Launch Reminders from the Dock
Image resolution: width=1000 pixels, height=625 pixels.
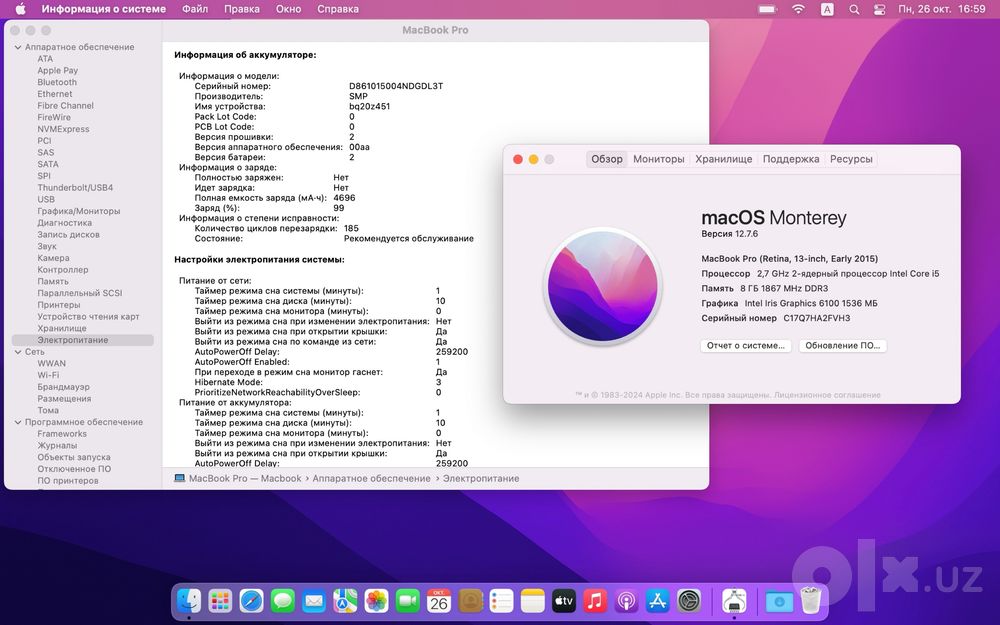click(501, 601)
